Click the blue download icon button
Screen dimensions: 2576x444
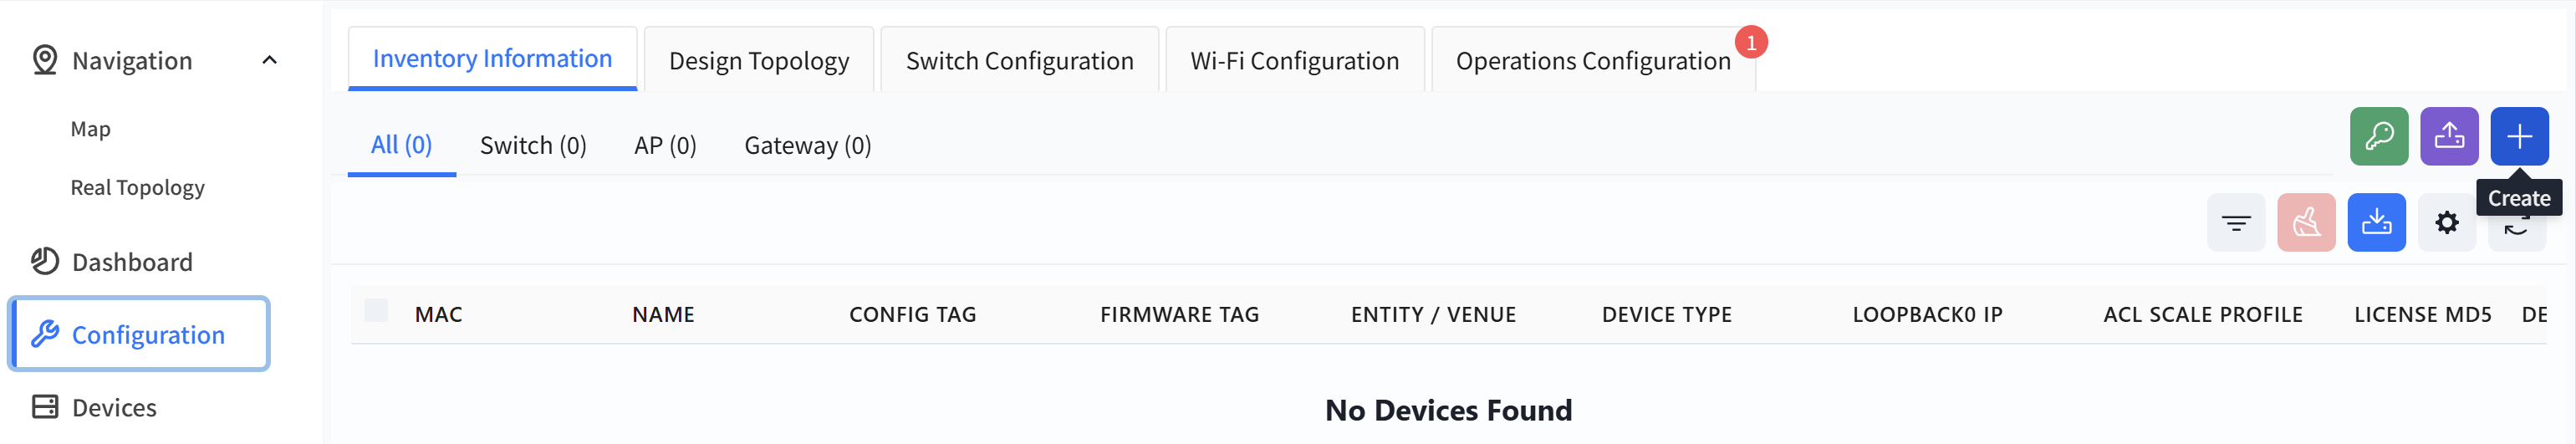[2376, 222]
